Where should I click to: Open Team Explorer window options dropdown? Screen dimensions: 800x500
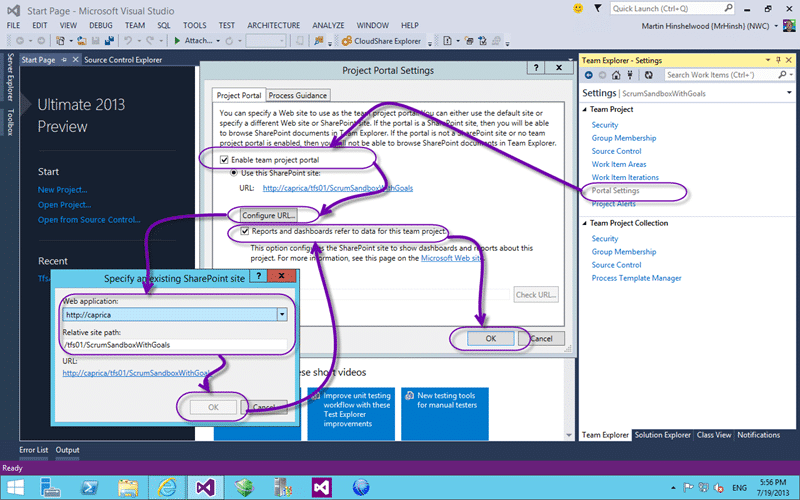[x=768, y=60]
